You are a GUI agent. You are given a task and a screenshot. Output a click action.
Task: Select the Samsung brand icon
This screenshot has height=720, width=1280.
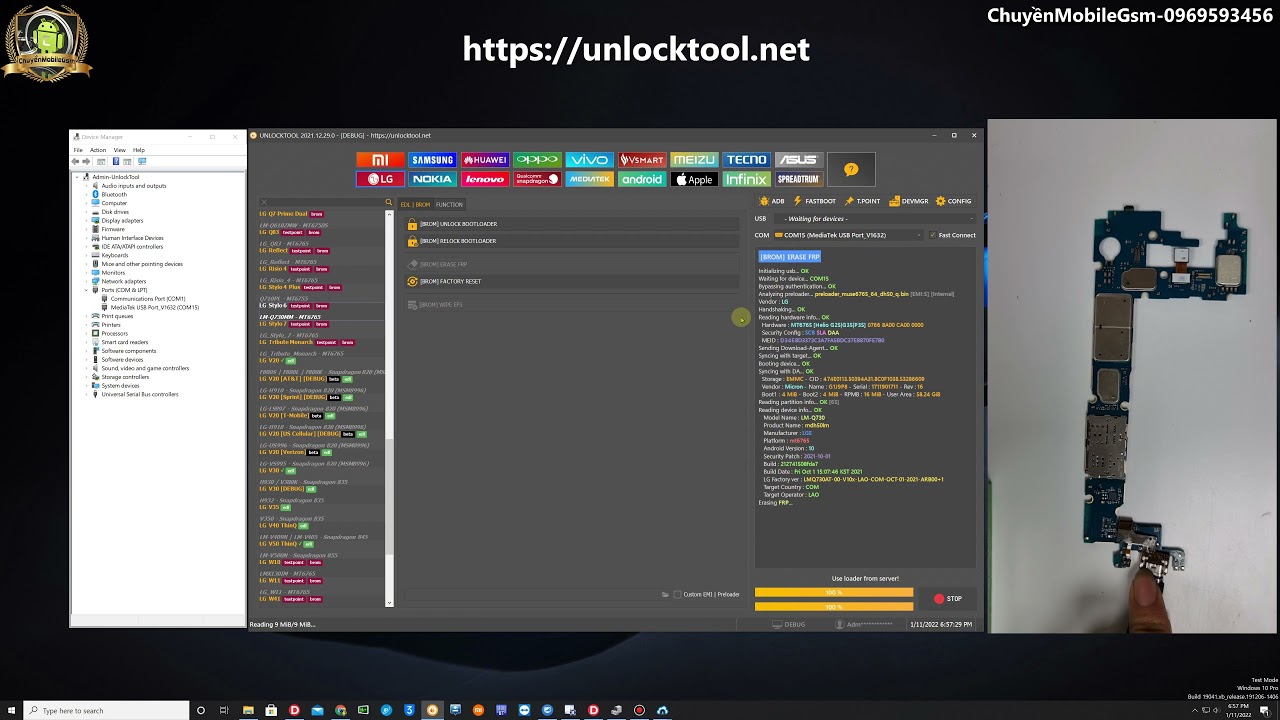point(432,160)
